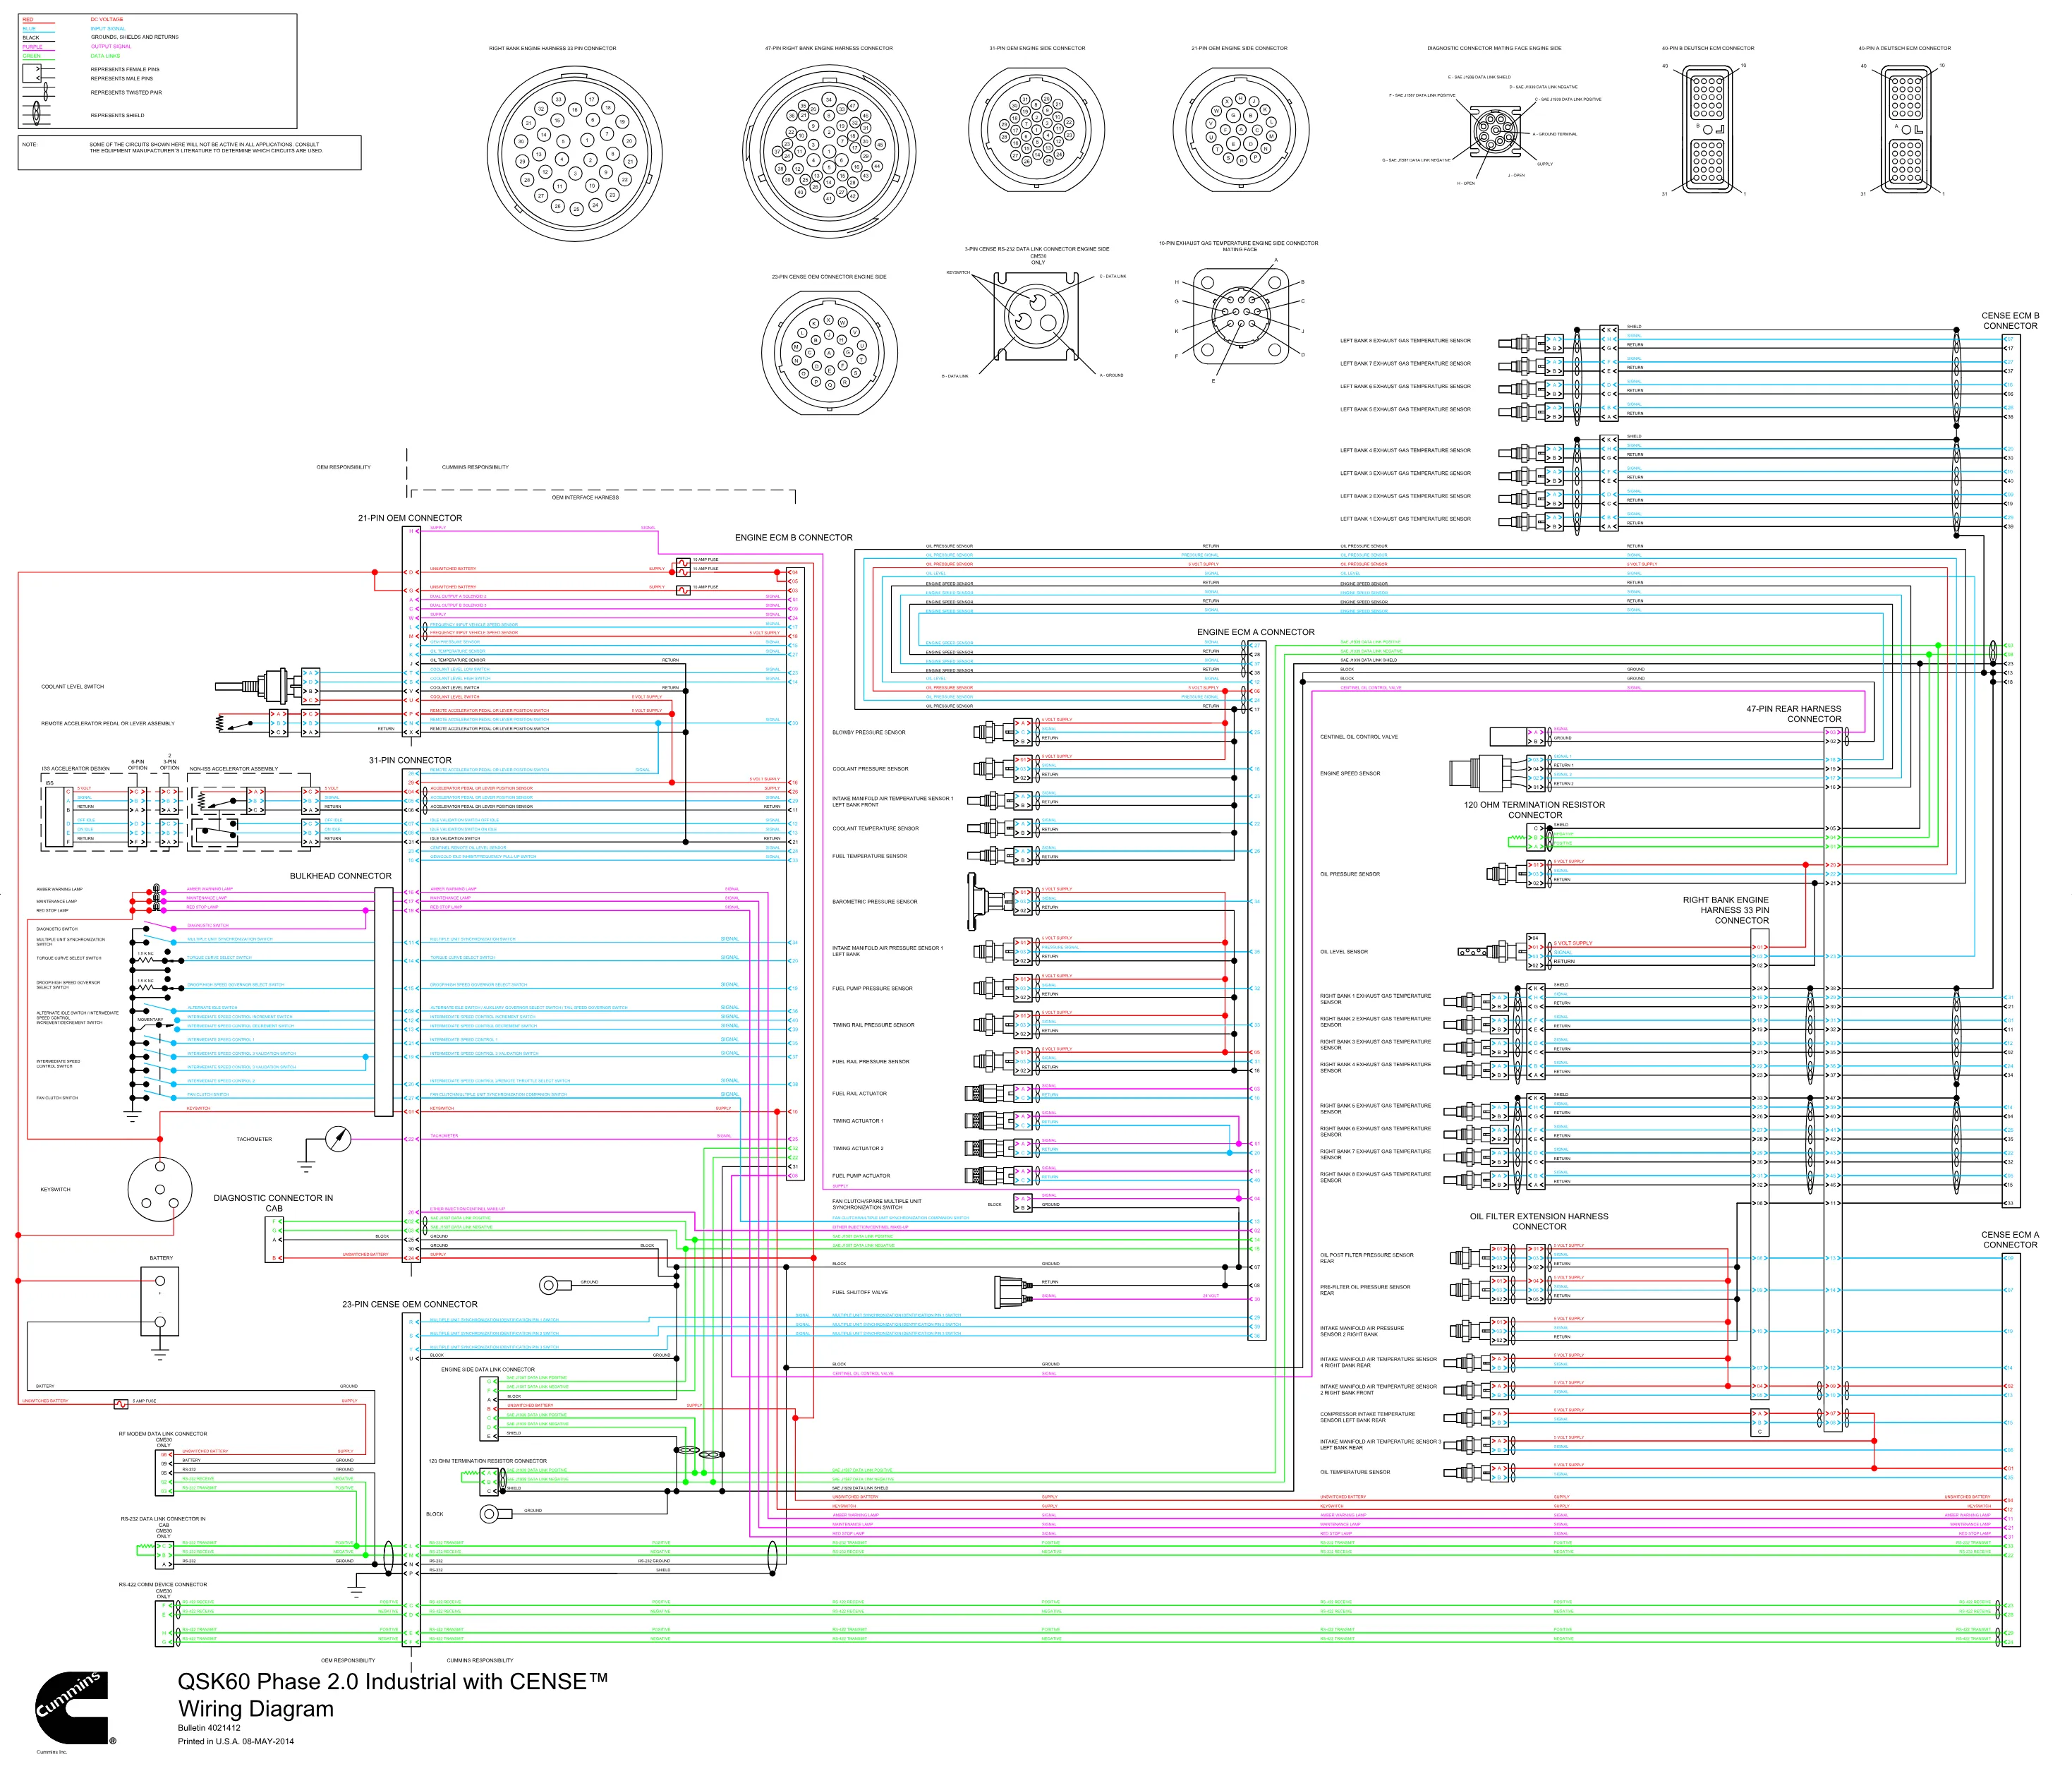Image resolution: width=2072 pixels, height=1788 pixels.
Task: Click the 'BLOWBY PRESSURE SENSOR' label
Action: [868, 732]
